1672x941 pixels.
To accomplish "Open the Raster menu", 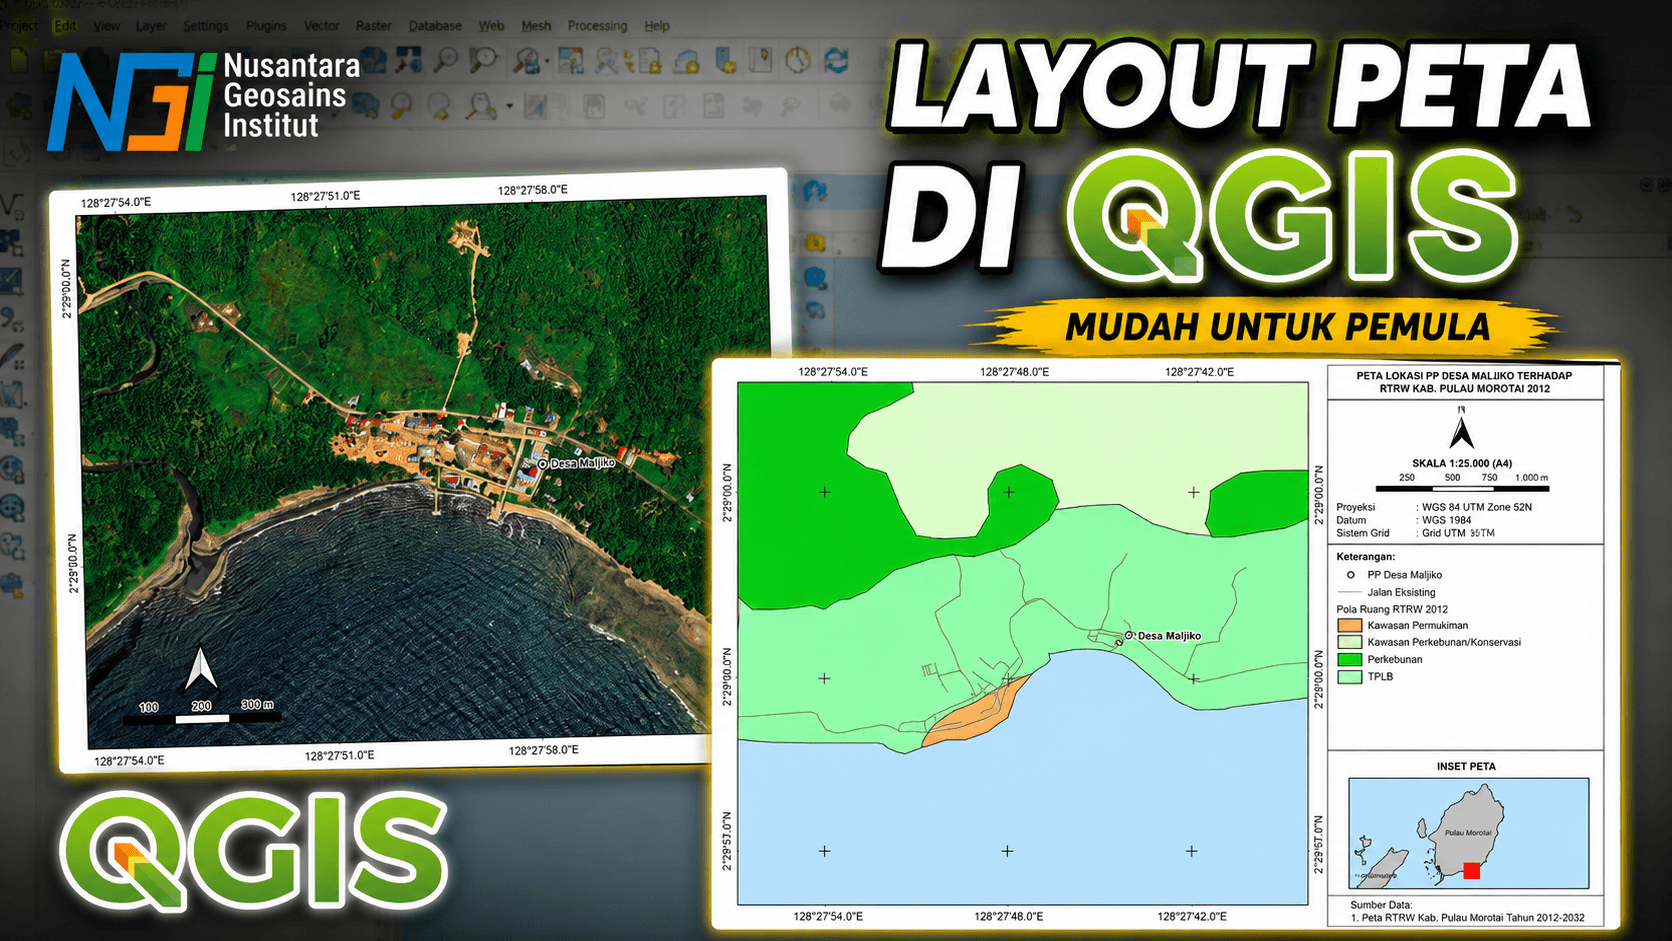I will [374, 25].
